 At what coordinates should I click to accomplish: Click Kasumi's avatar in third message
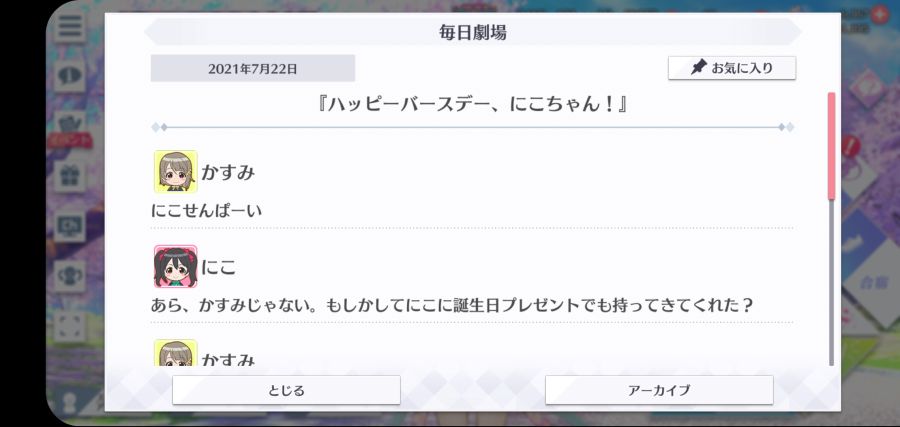point(175,352)
